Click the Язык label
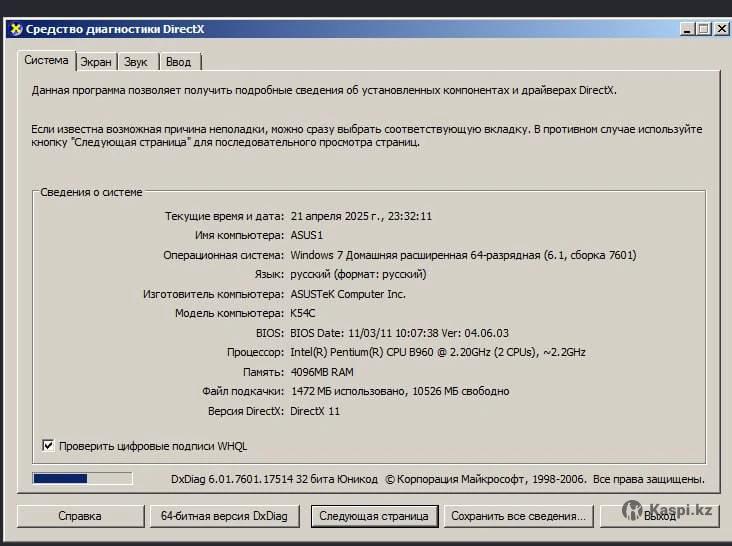The height and width of the screenshot is (546, 732). click(269, 274)
